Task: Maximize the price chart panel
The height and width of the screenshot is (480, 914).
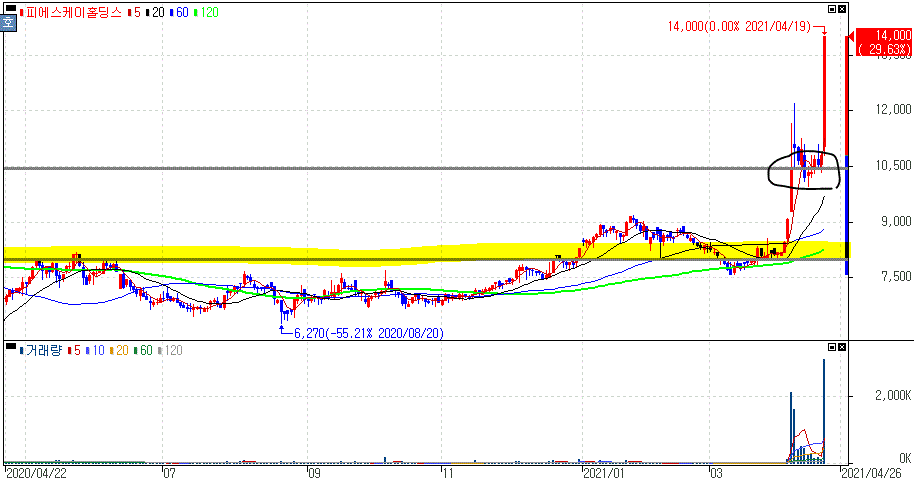Action: click(832, 9)
